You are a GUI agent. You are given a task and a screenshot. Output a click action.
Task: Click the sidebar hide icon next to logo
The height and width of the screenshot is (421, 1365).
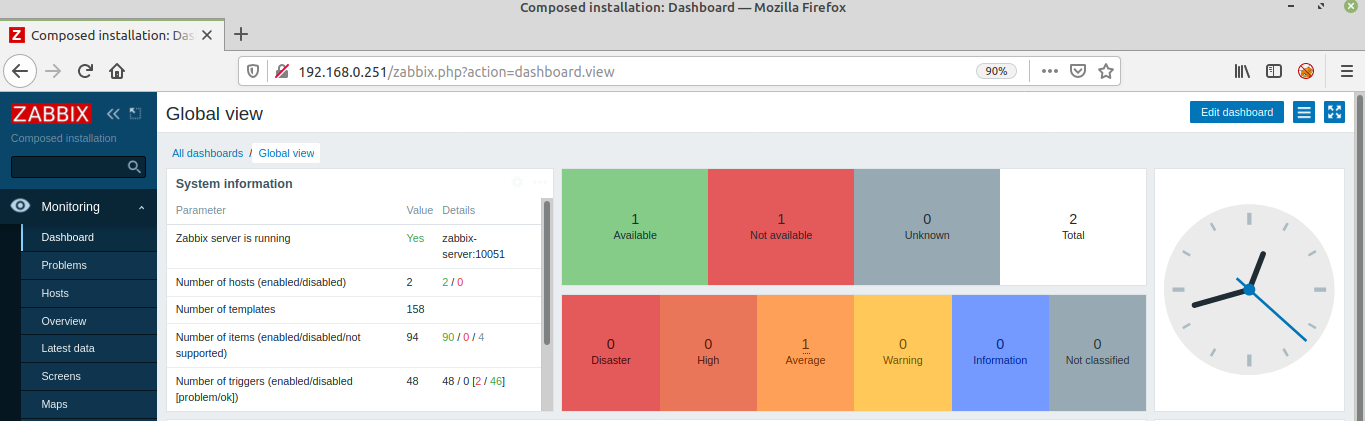pos(136,113)
